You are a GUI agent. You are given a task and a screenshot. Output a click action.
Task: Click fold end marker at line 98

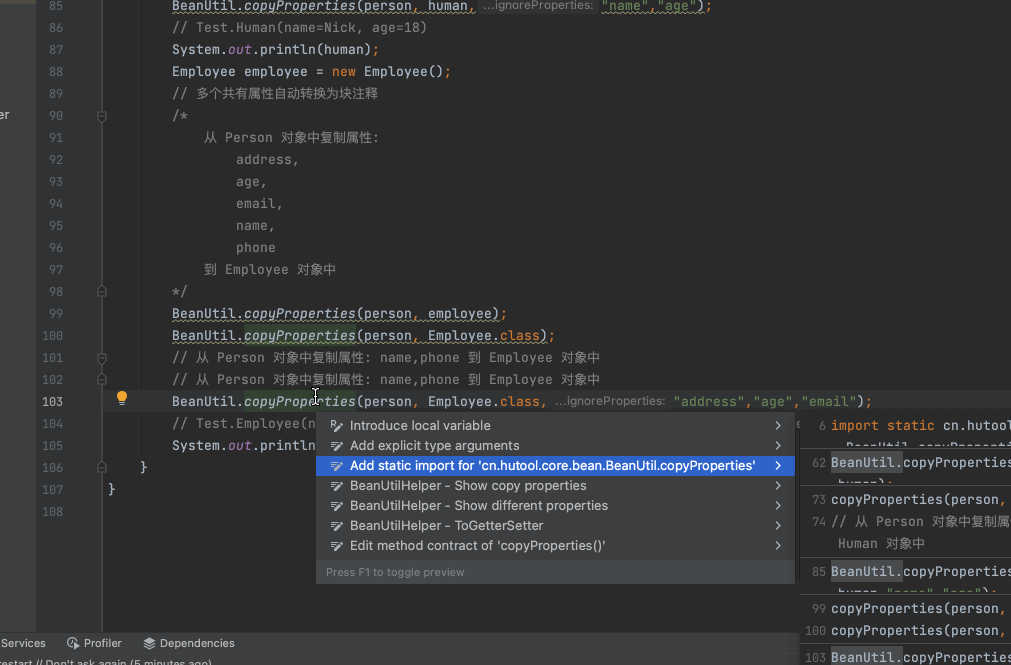(102, 292)
